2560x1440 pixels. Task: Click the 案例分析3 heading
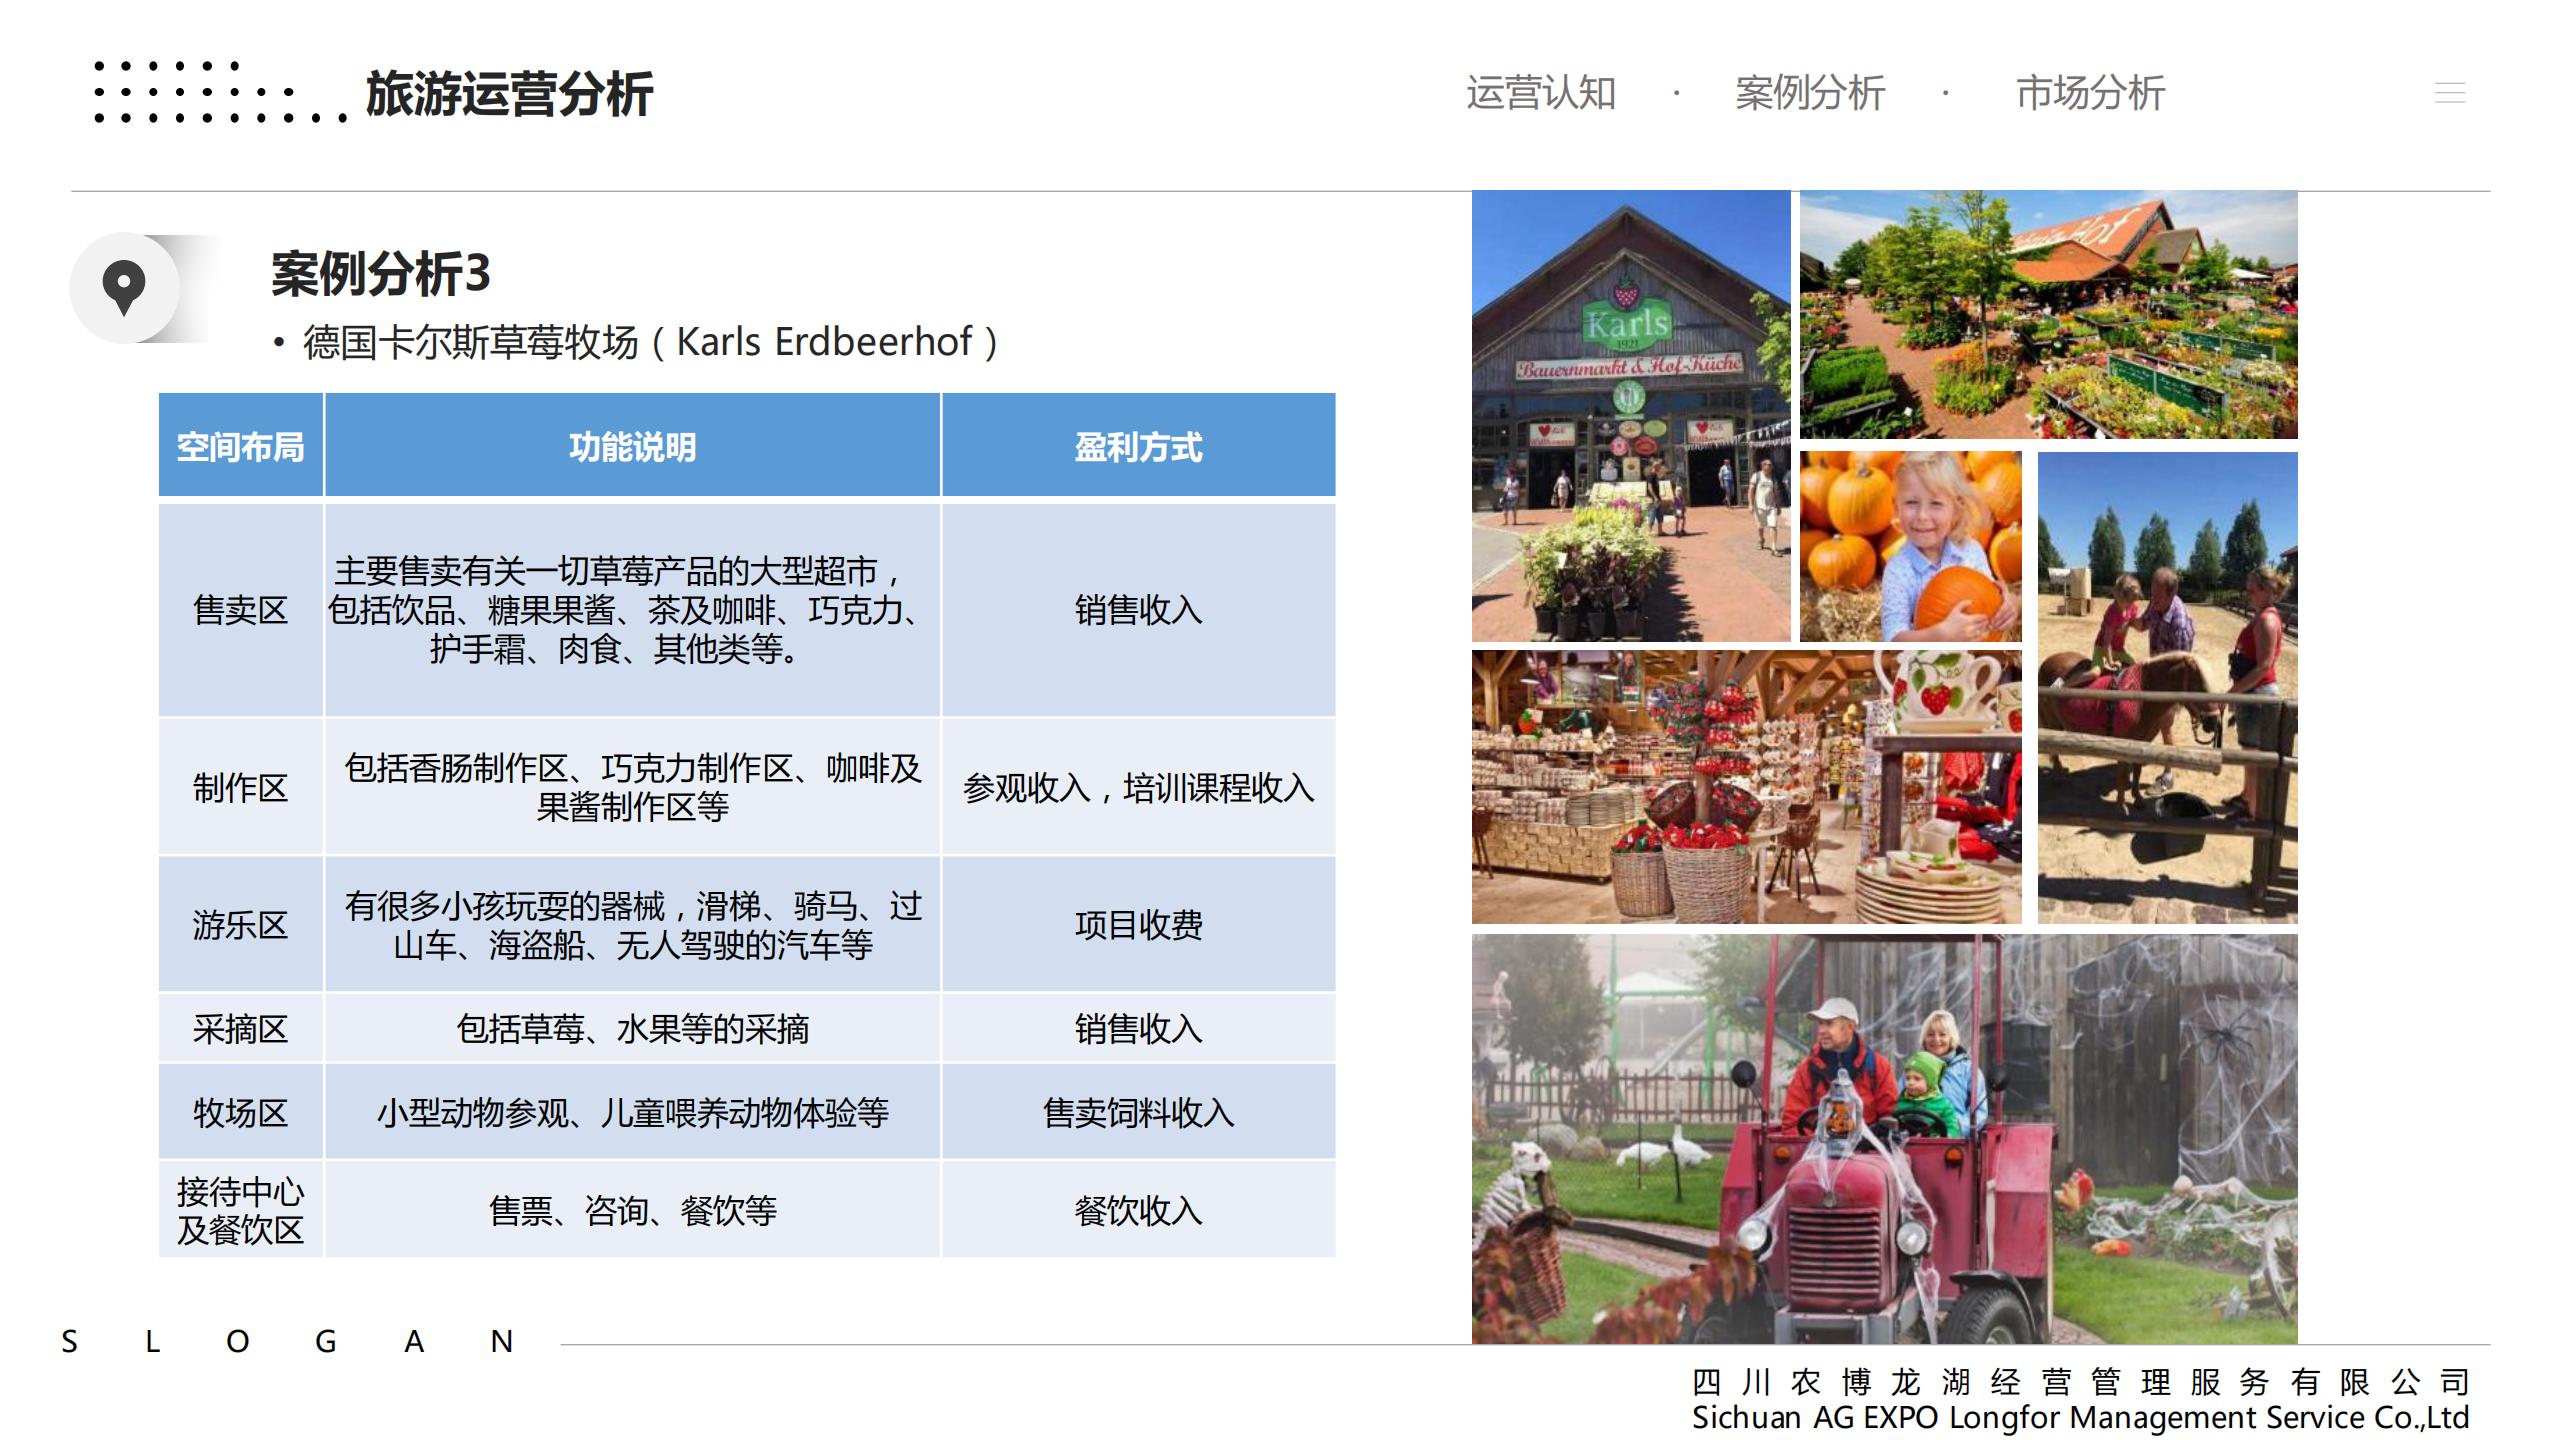pyautogui.click(x=380, y=274)
